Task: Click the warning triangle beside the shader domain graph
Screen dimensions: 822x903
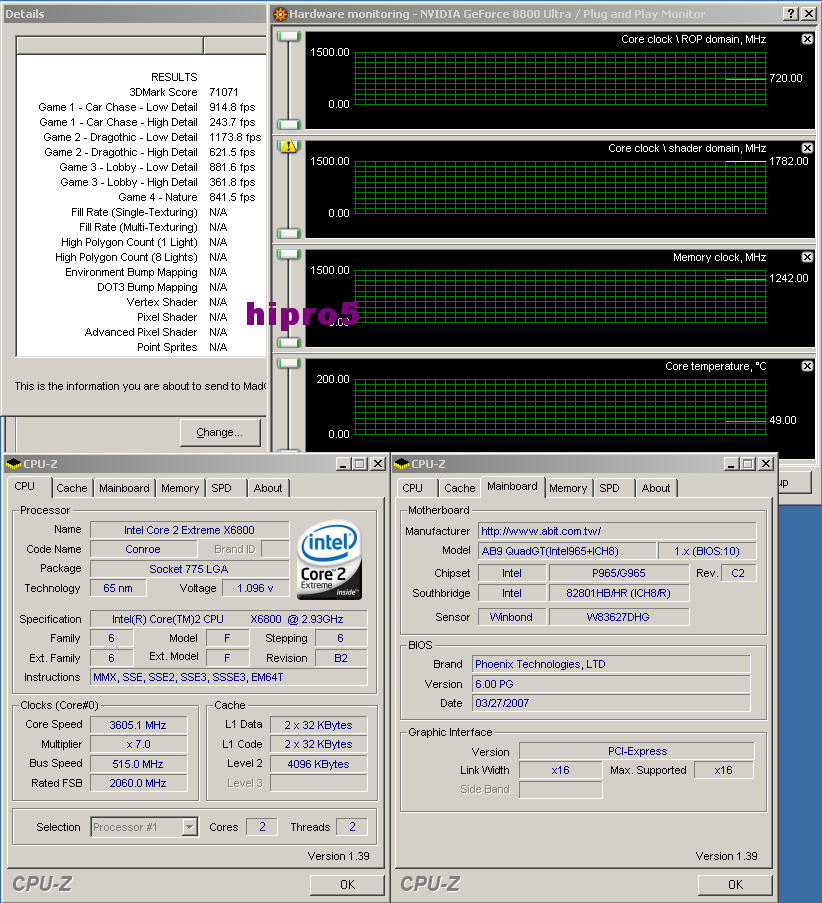Action: pyautogui.click(x=288, y=148)
